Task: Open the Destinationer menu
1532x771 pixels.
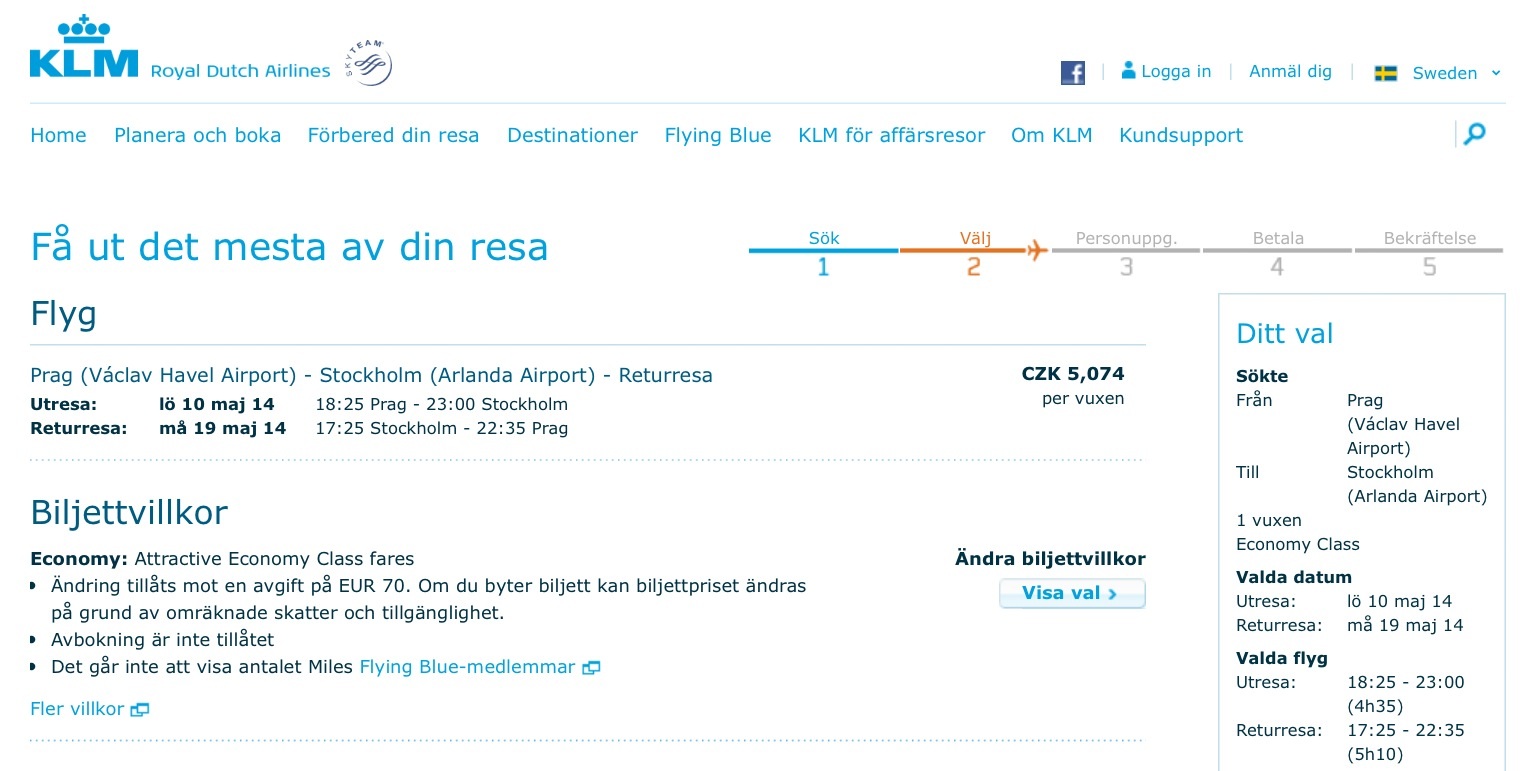Action: pyautogui.click(x=572, y=135)
